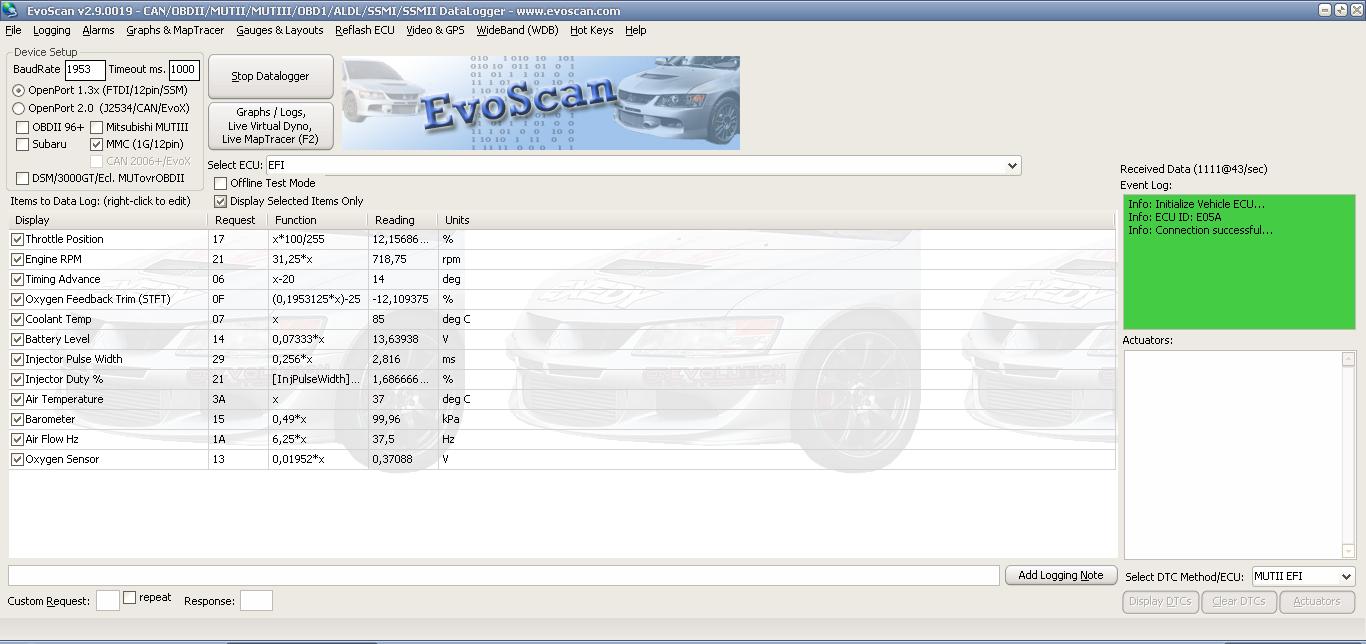This screenshot has width=1366, height=644.
Task: Expand the Select ECU dropdown
Action: tap(1012, 166)
